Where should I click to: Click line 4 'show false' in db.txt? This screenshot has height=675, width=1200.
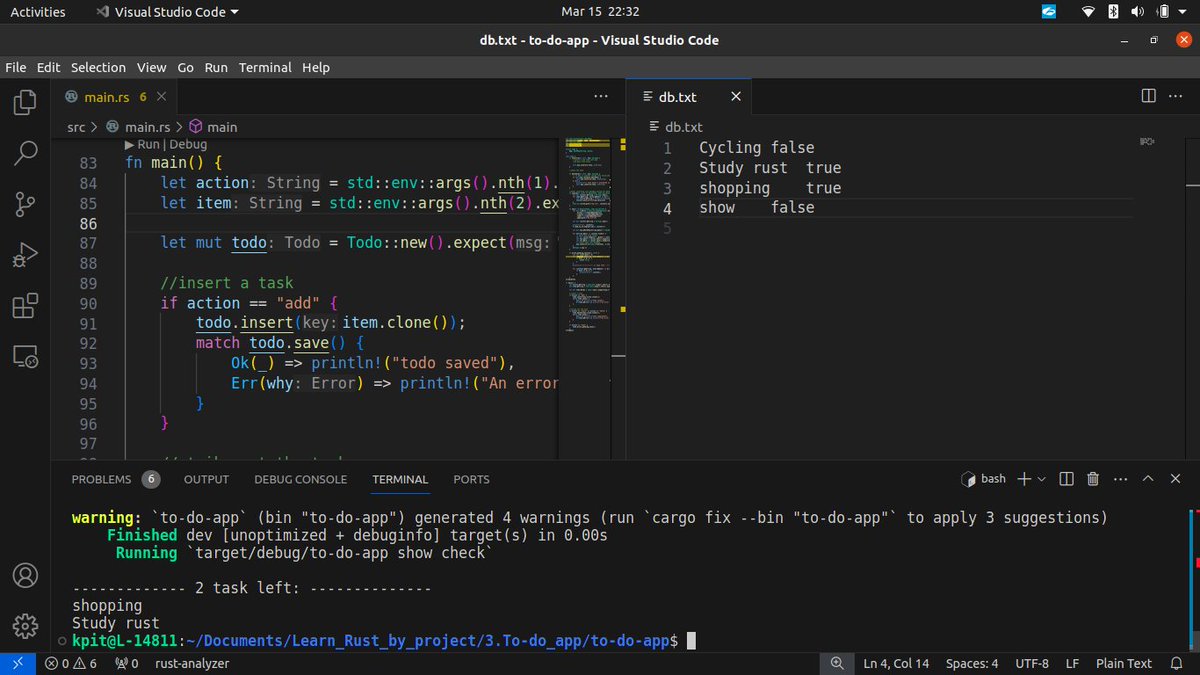pyautogui.click(x=757, y=208)
